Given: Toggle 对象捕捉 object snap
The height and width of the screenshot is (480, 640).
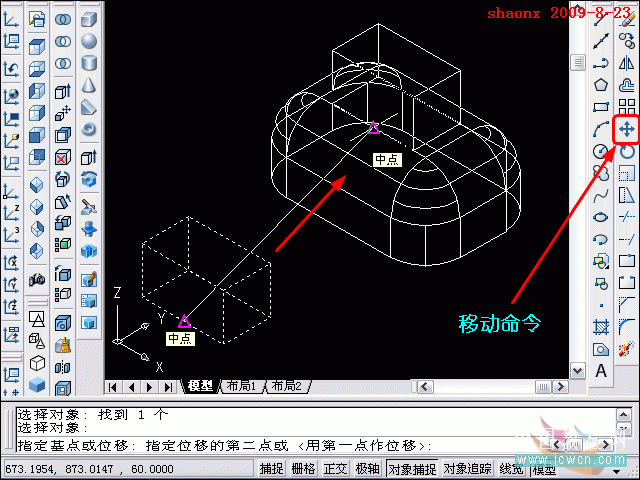Looking at the screenshot, I should click(x=412, y=469).
